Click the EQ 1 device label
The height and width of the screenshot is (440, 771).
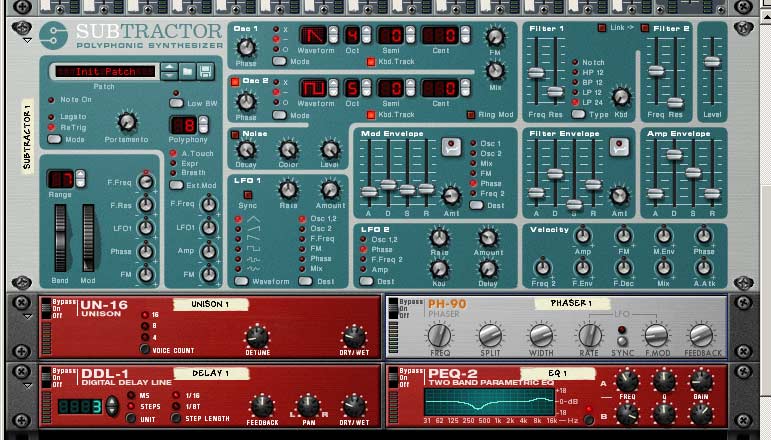coord(558,373)
